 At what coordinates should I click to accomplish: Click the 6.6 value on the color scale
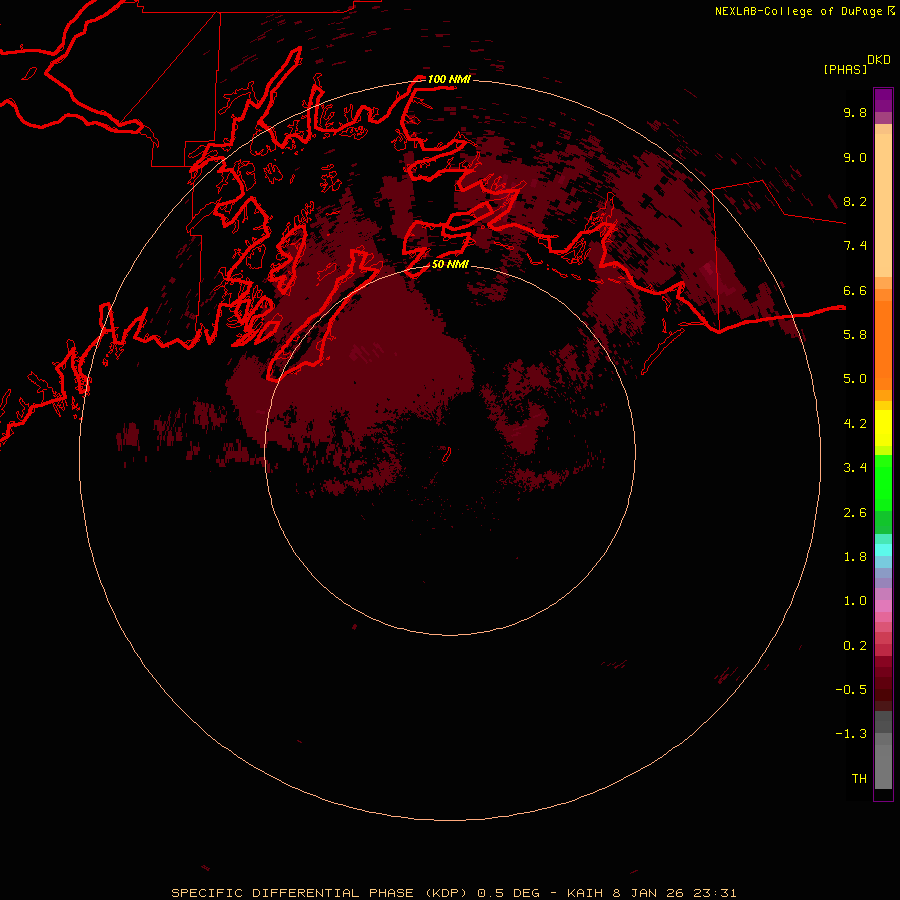(855, 290)
